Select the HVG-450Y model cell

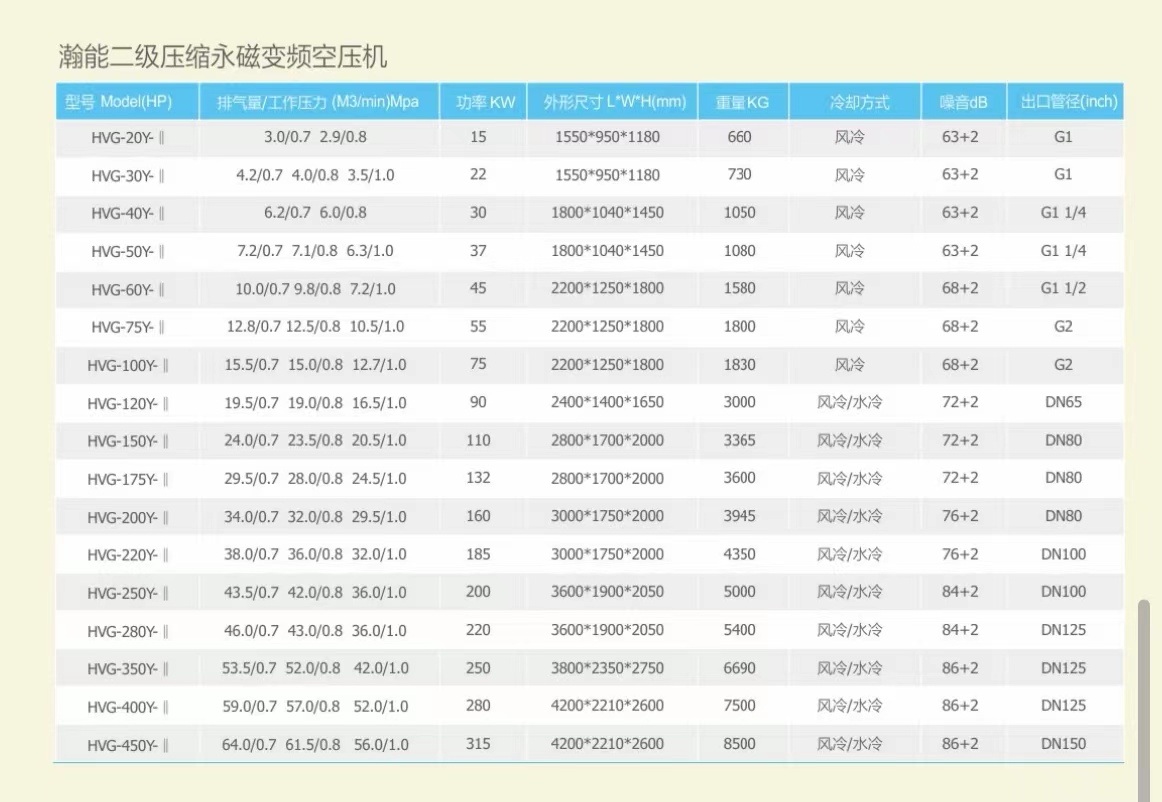click(127, 744)
